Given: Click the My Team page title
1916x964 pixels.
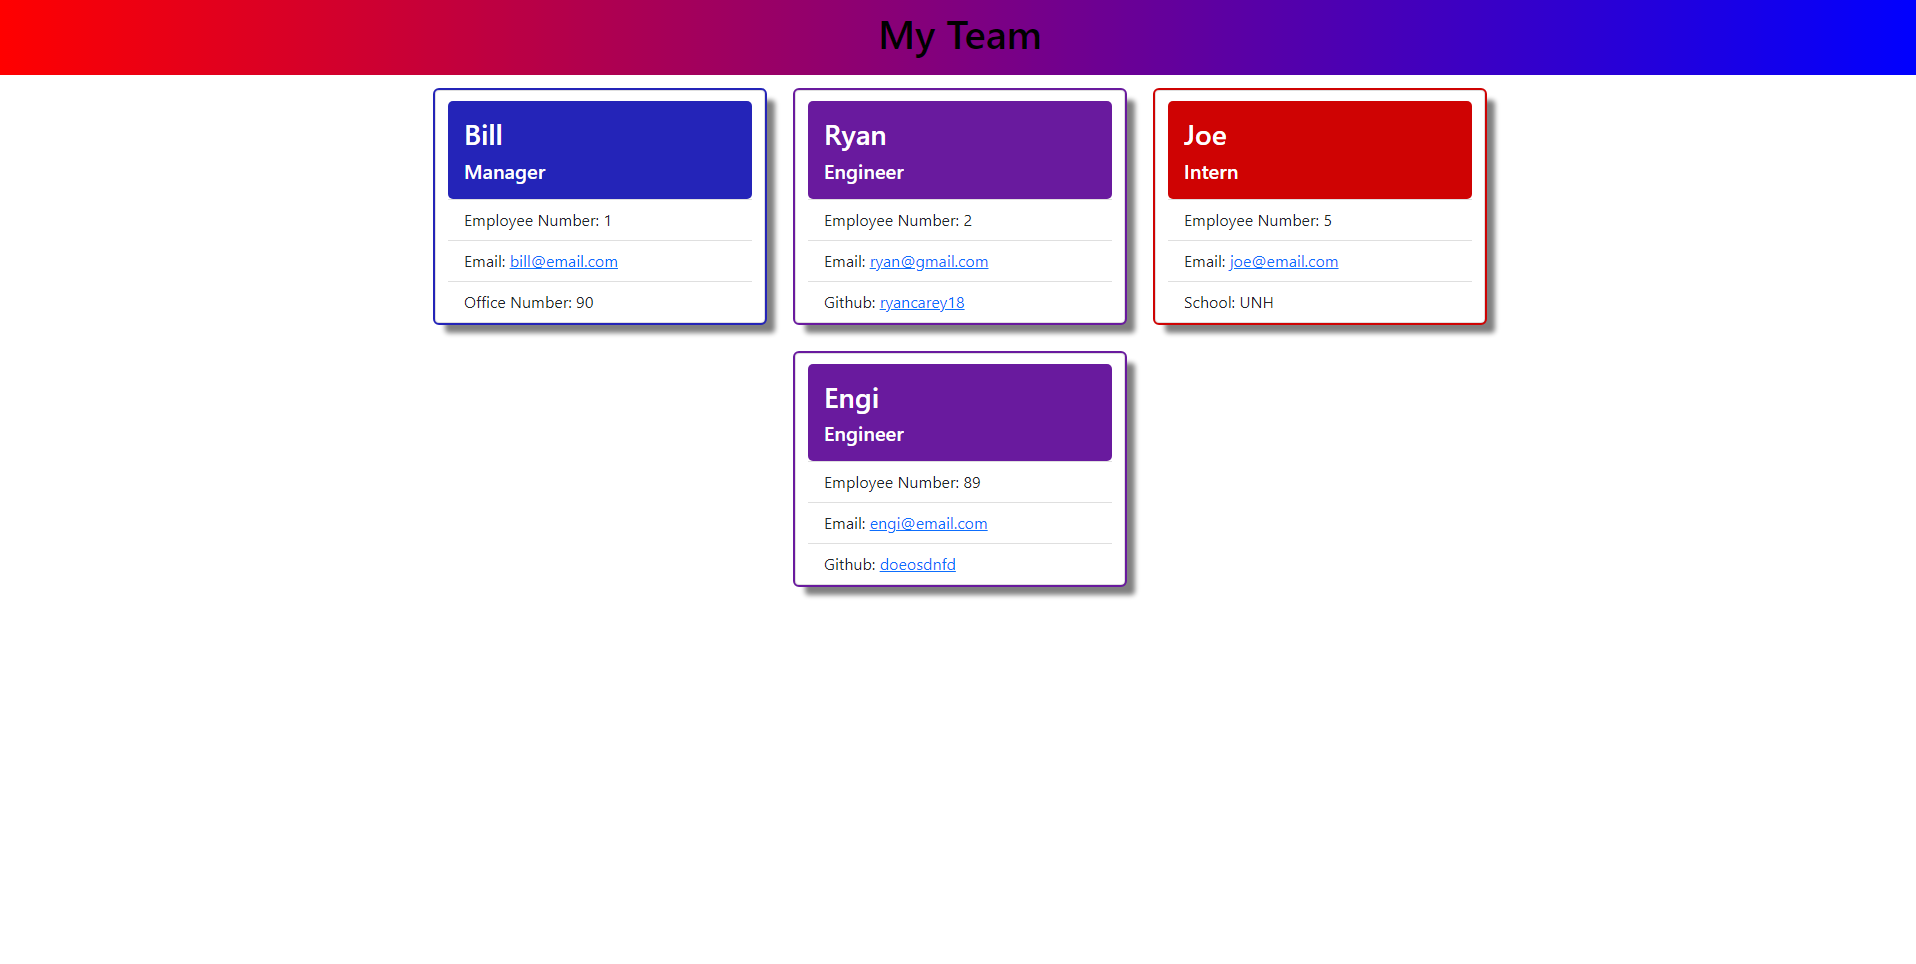Looking at the screenshot, I should [959, 36].
